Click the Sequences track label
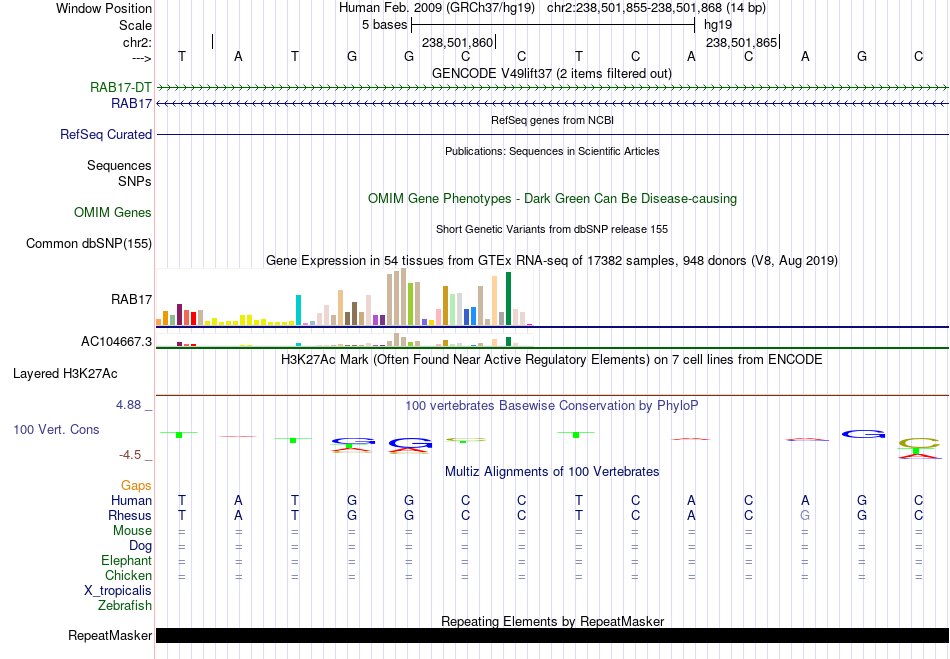The image size is (950, 659). pos(119,165)
